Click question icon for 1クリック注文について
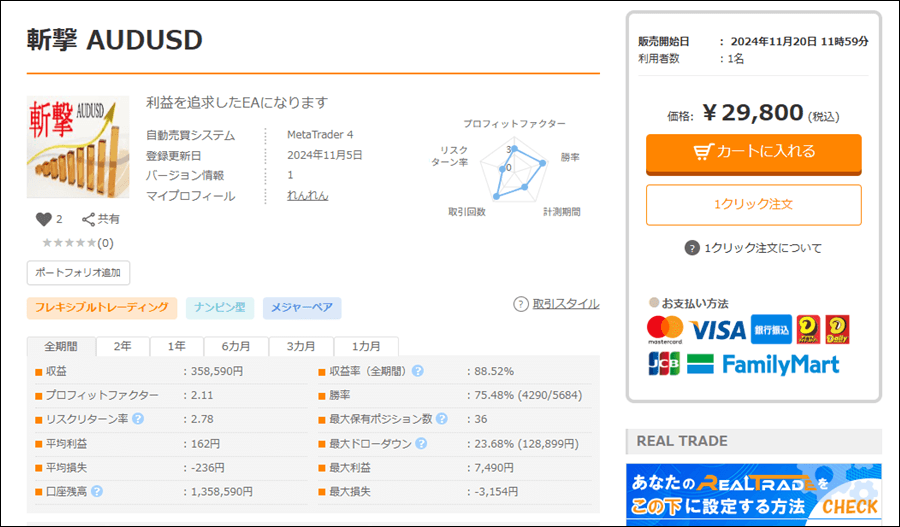 691,248
